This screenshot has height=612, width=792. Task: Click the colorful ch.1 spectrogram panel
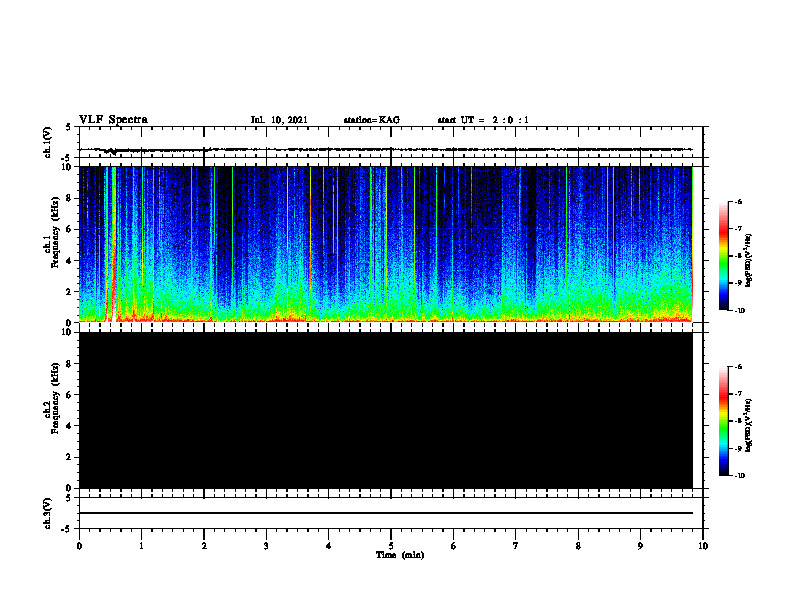tap(386, 244)
